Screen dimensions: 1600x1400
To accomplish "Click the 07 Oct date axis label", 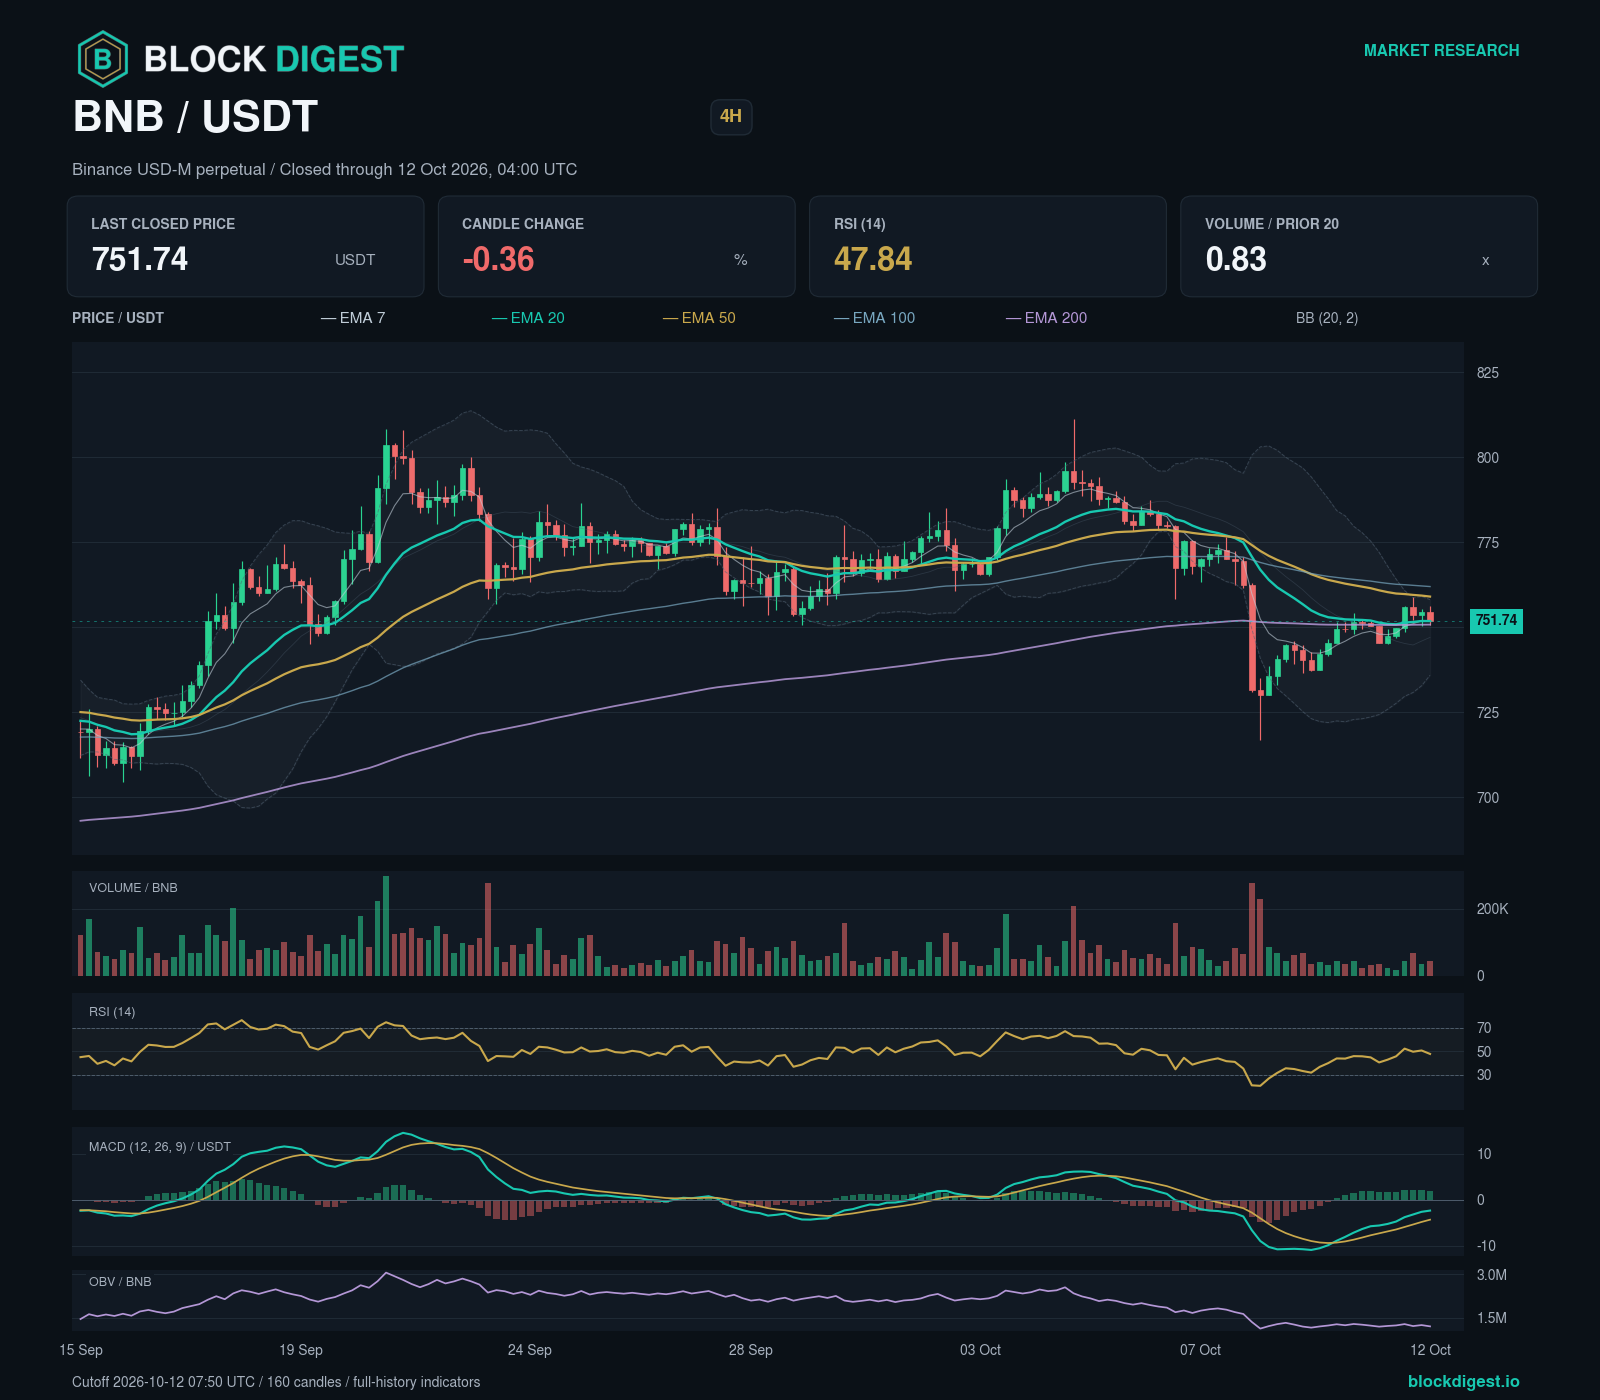I will coord(1201,1350).
